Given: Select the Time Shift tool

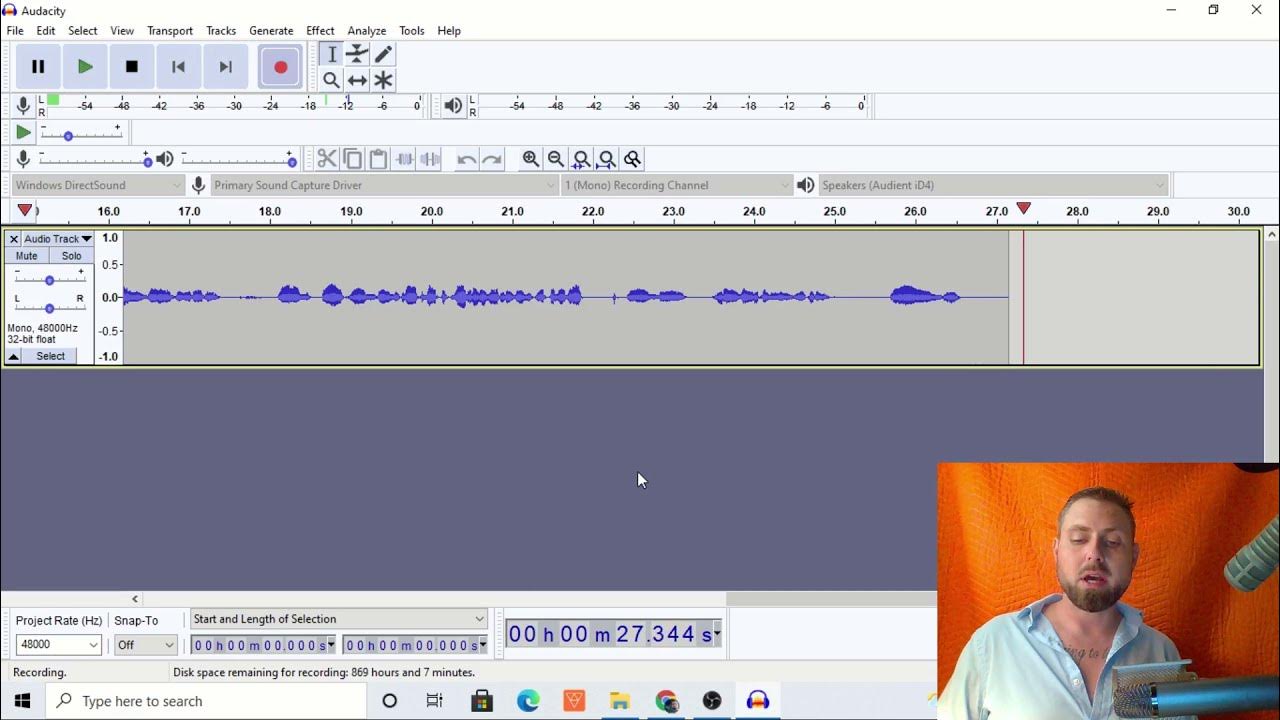Looking at the screenshot, I should click(357, 80).
